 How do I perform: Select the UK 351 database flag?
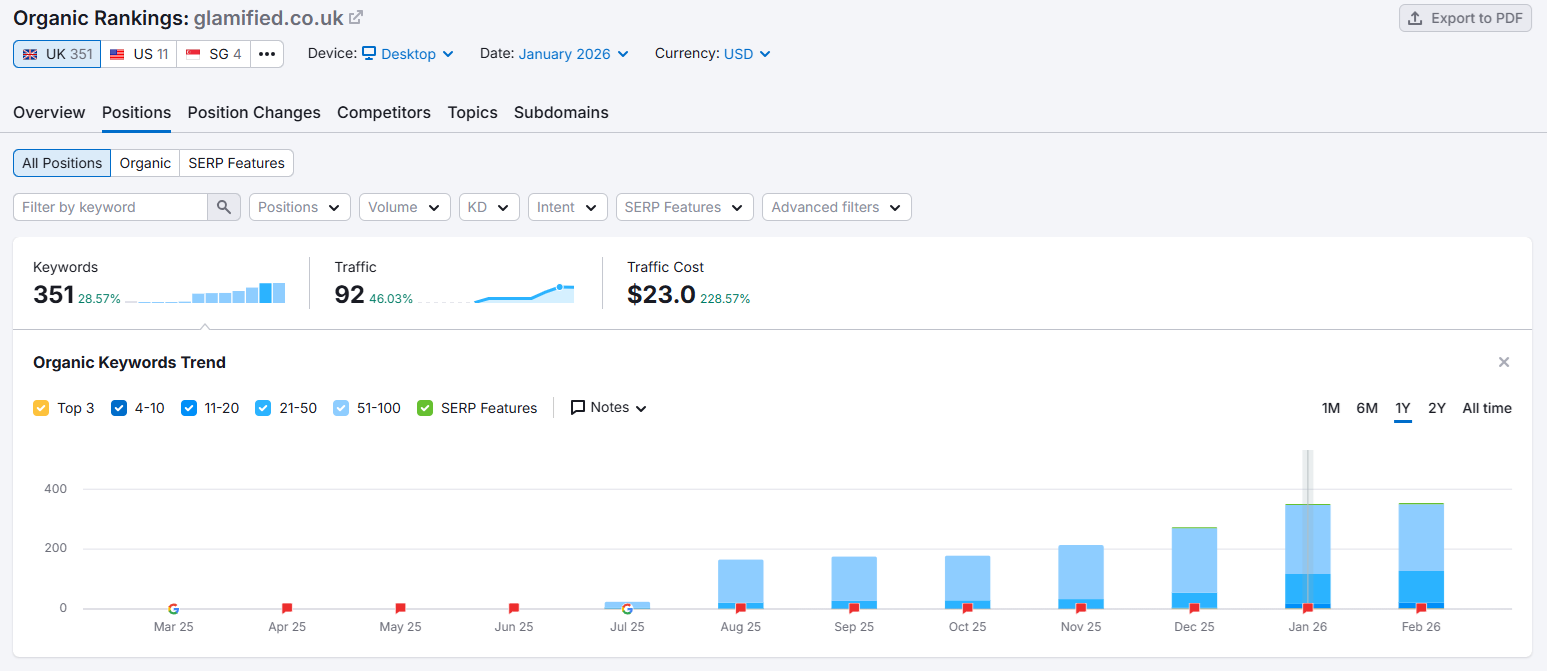(57, 54)
